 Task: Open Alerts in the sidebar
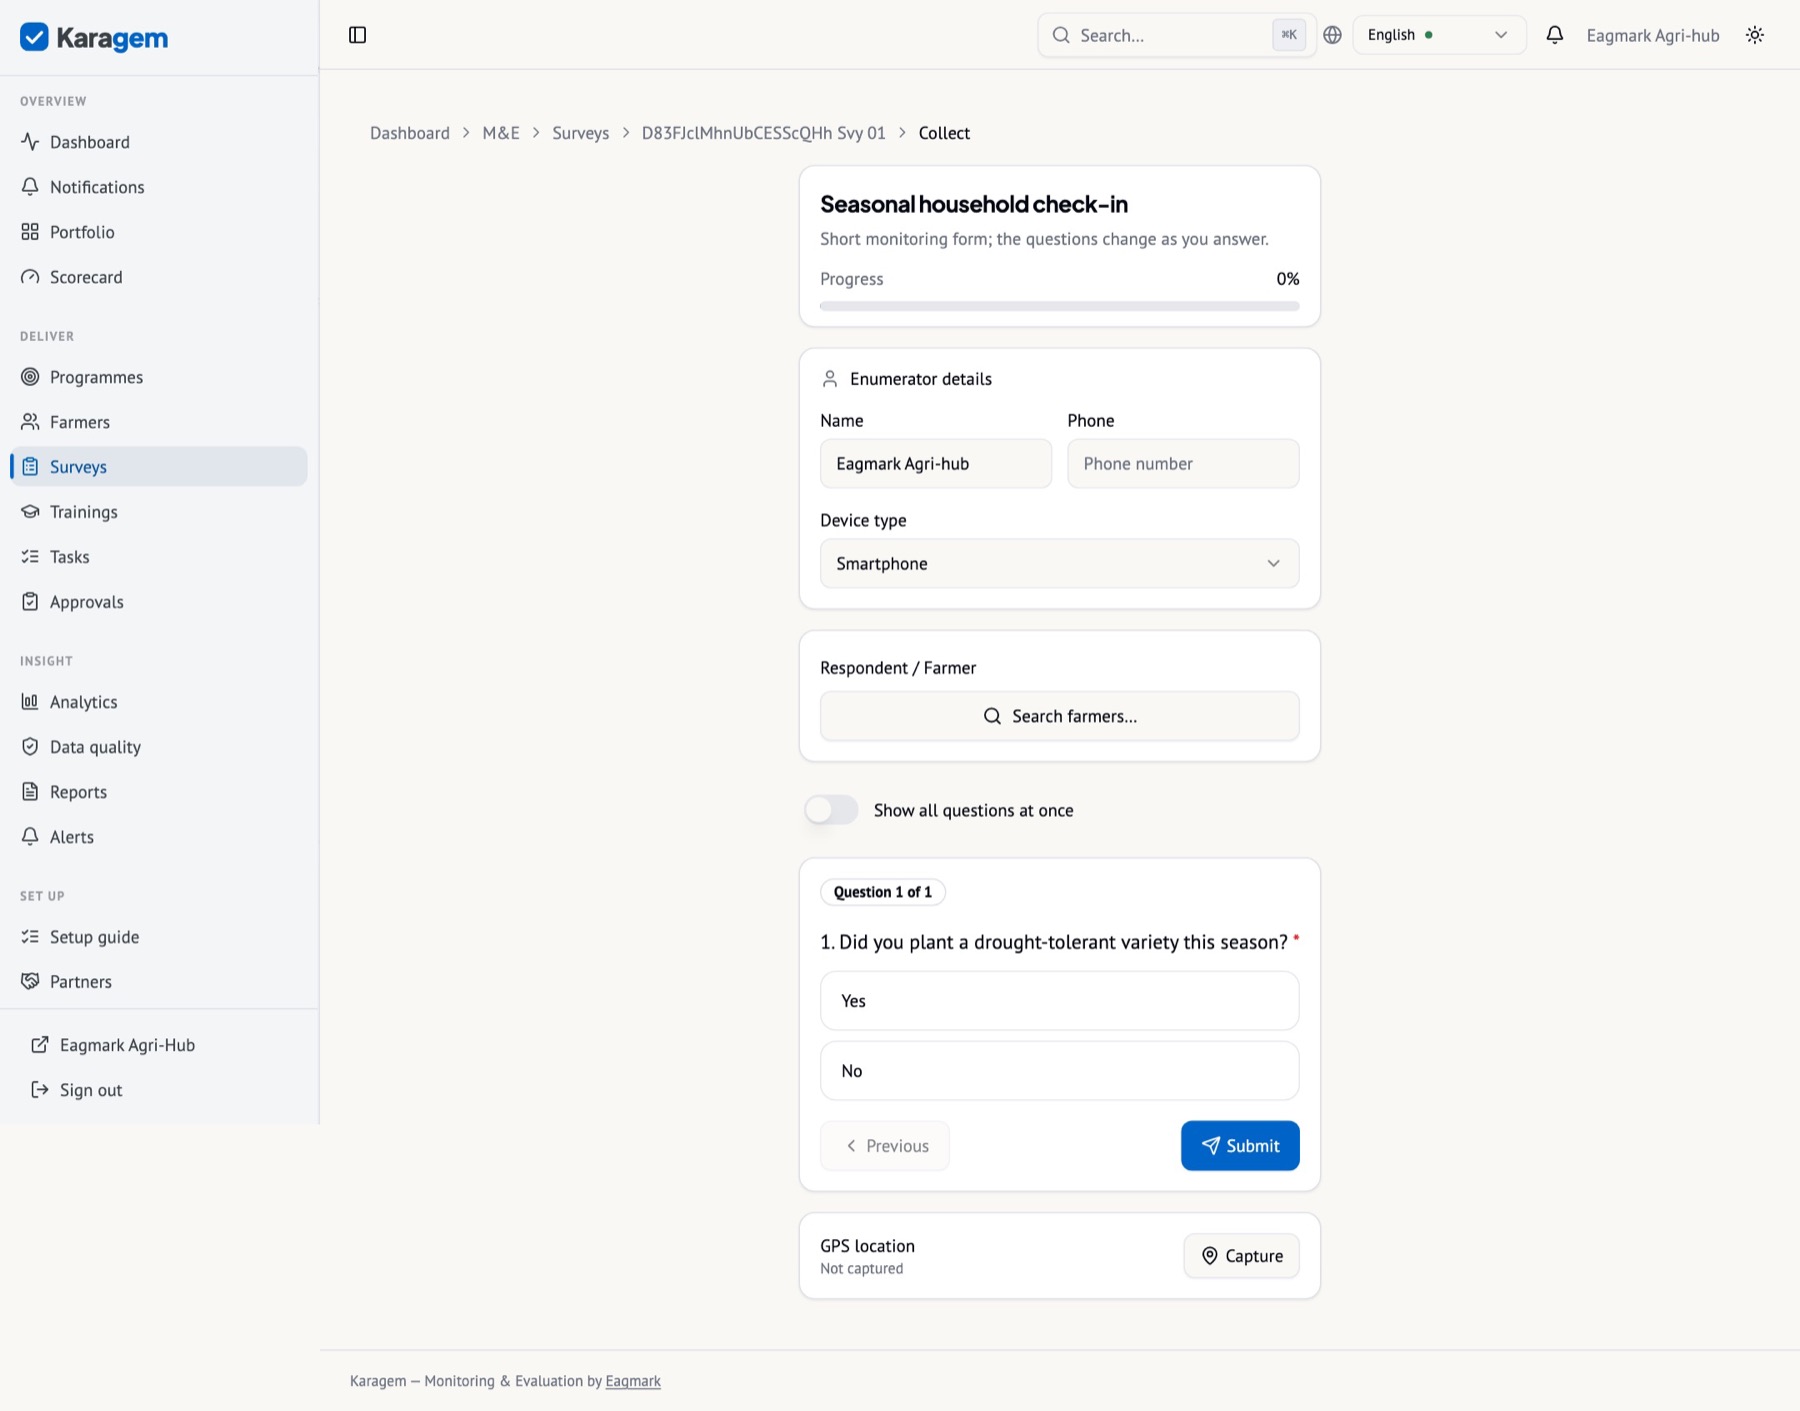[159, 837]
